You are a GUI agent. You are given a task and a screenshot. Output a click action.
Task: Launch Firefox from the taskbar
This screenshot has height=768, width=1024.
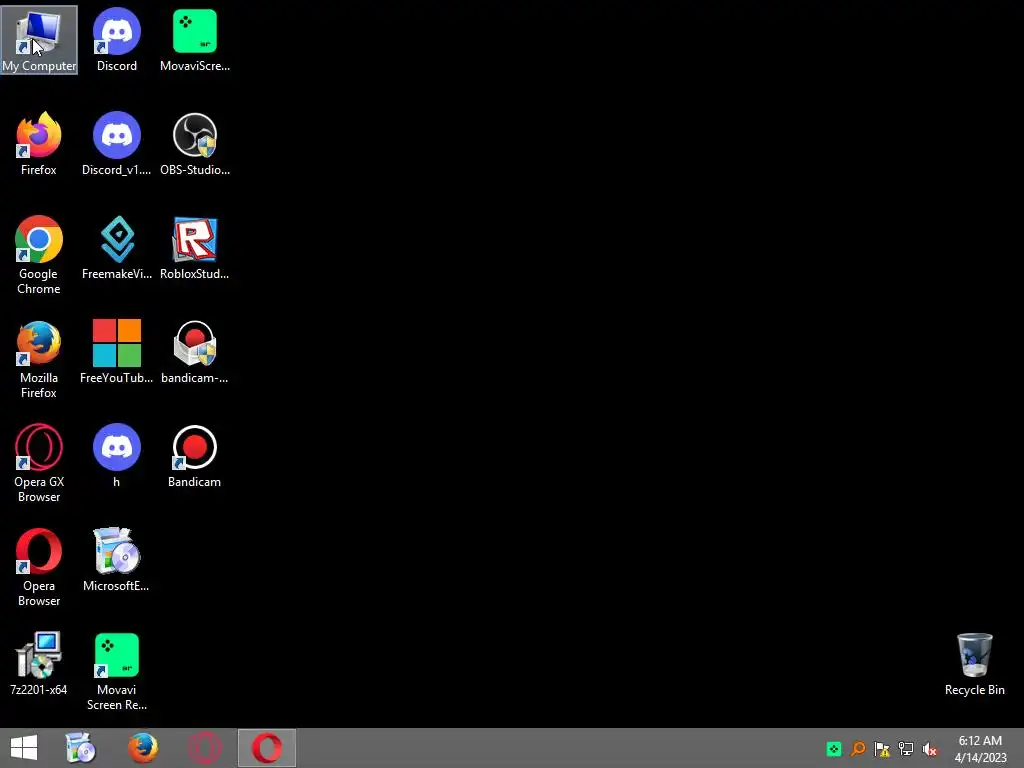(x=142, y=748)
